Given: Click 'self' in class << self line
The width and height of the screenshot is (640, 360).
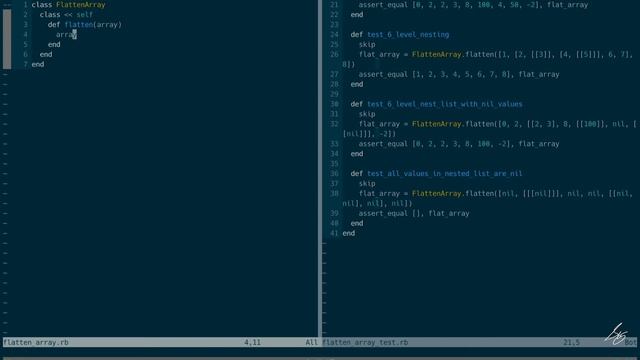Looking at the screenshot, I should (84, 15).
